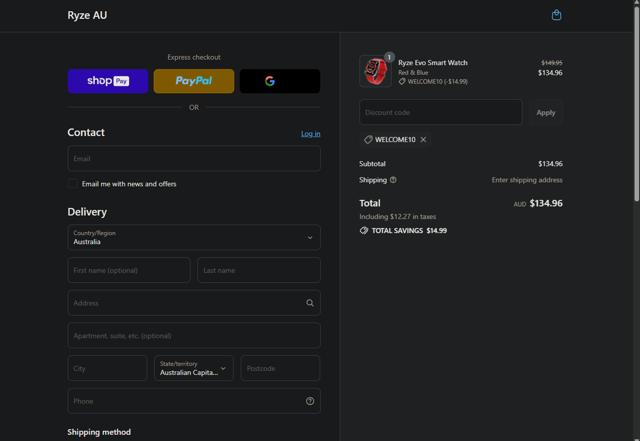Focus the Last name field

click(259, 270)
